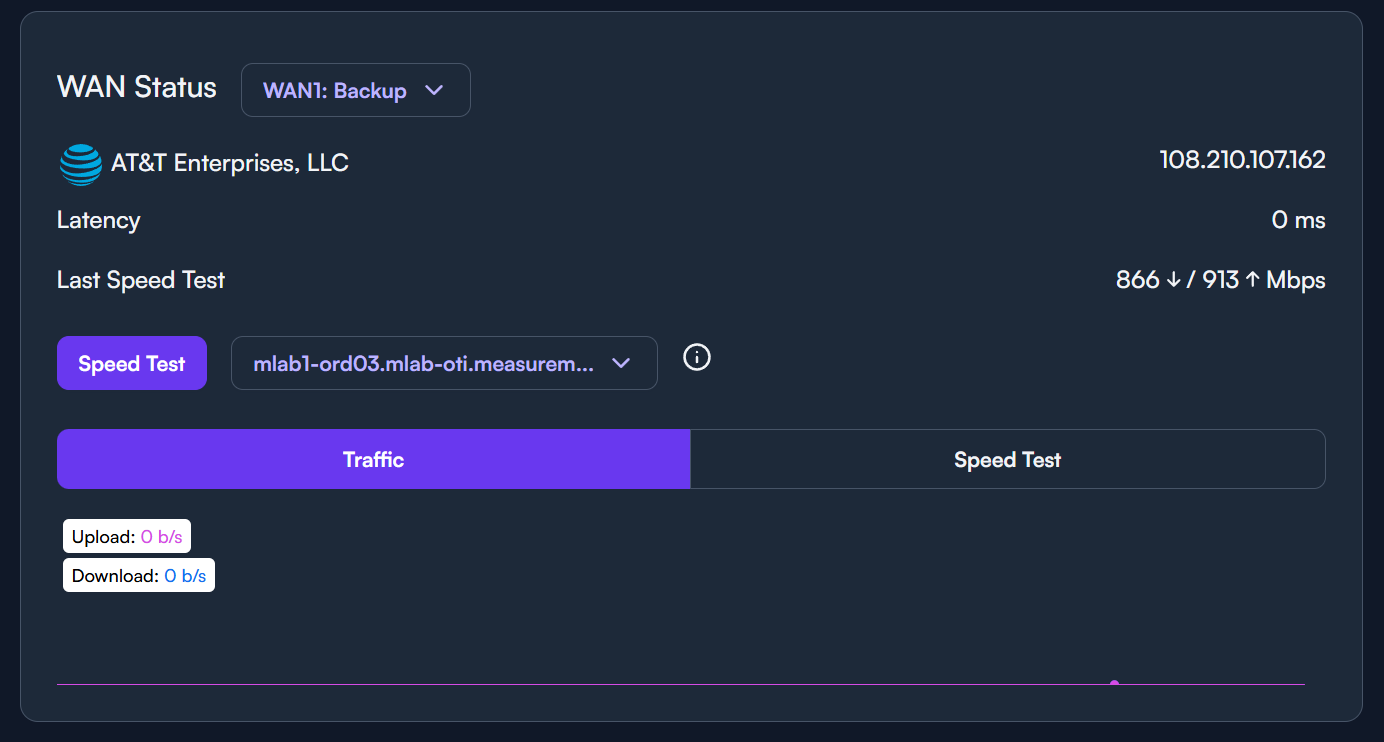
Task: Switch to the Speed Test tab
Action: (1007, 460)
